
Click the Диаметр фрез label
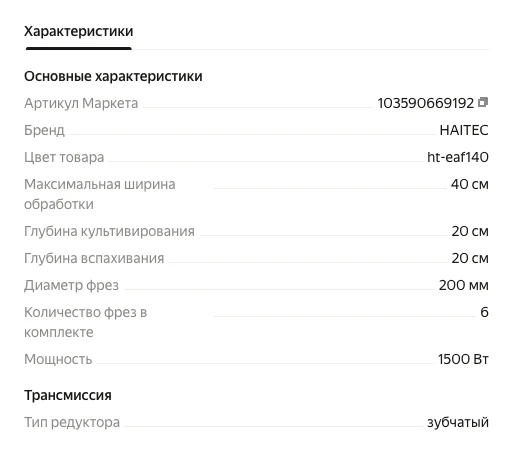pos(71,285)
